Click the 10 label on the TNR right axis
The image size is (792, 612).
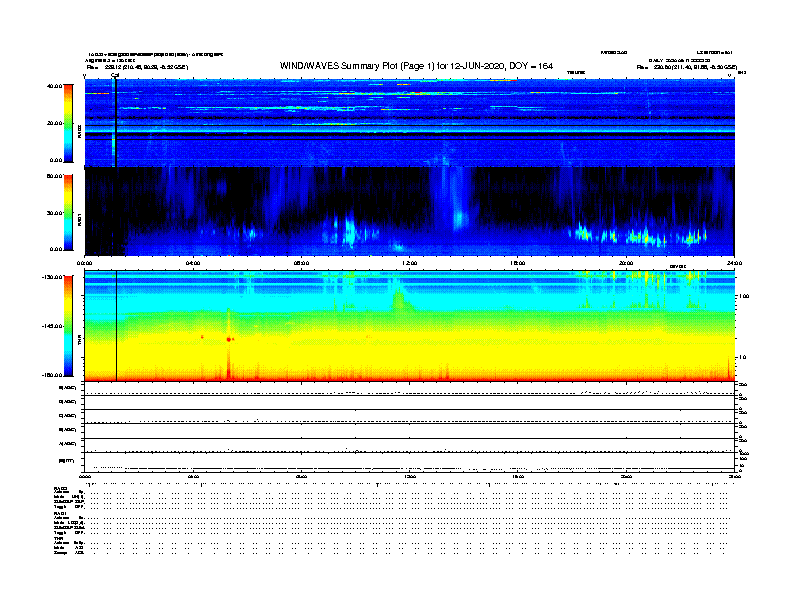click(x=742, y=357)
